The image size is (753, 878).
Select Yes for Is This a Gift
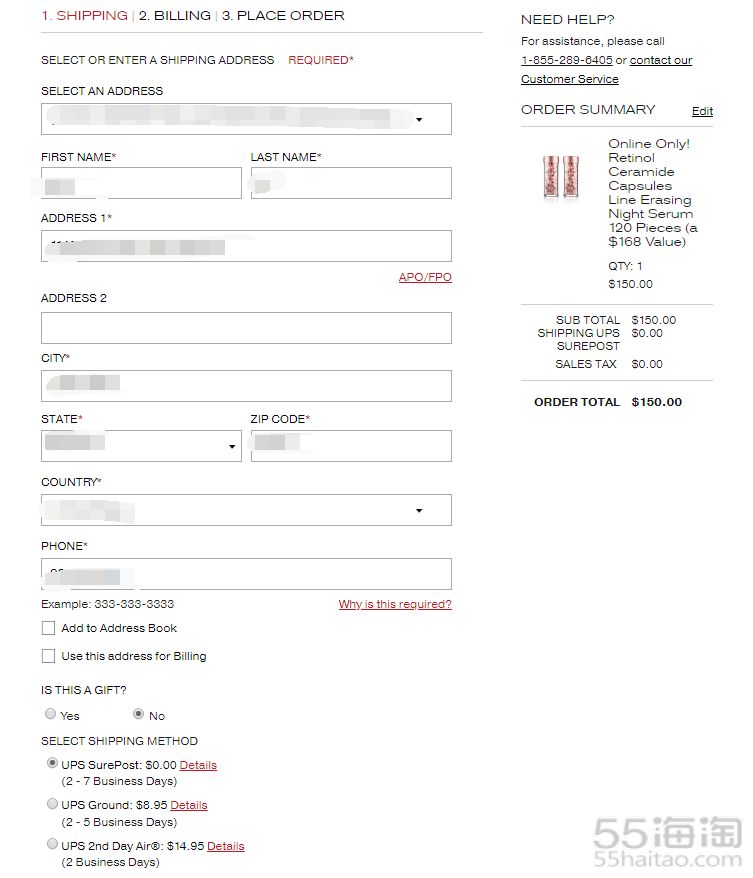click(x=50, y=714)
